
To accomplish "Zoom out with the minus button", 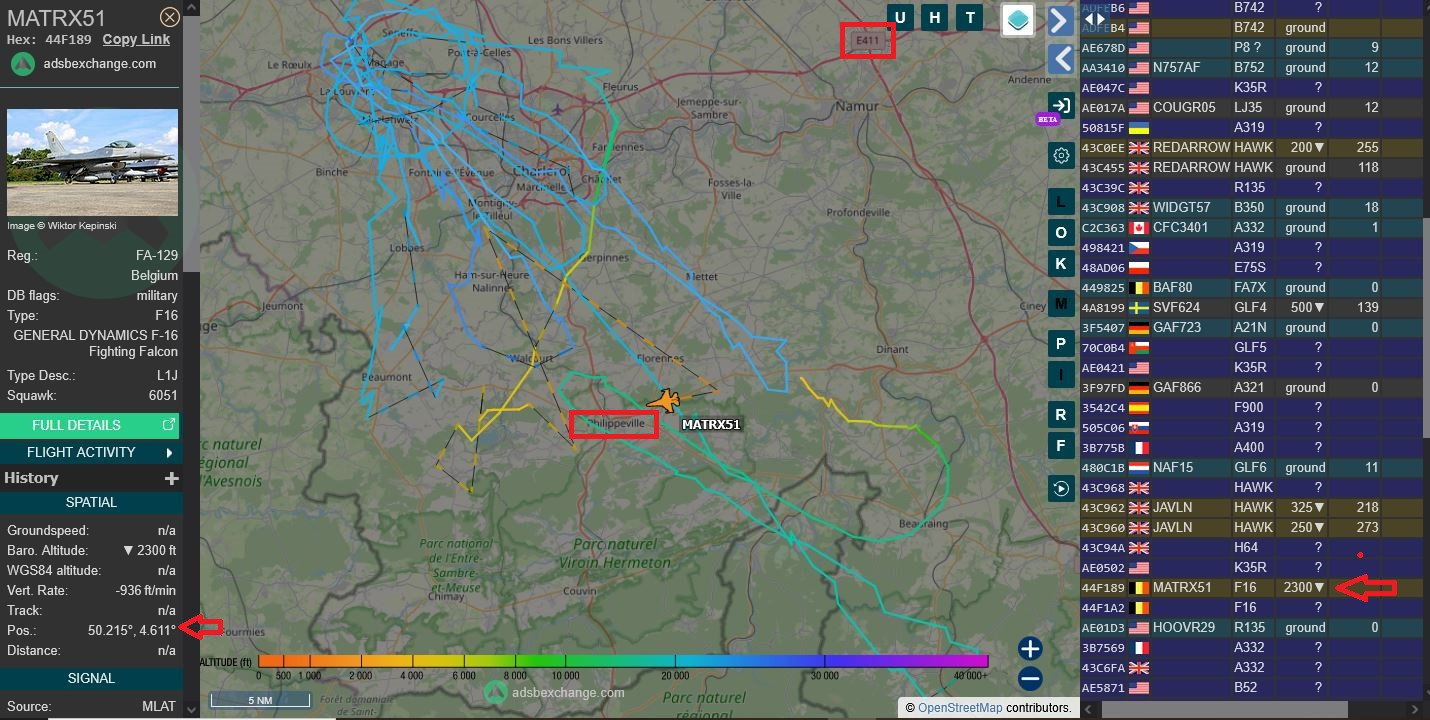I will pos(1030,679).
